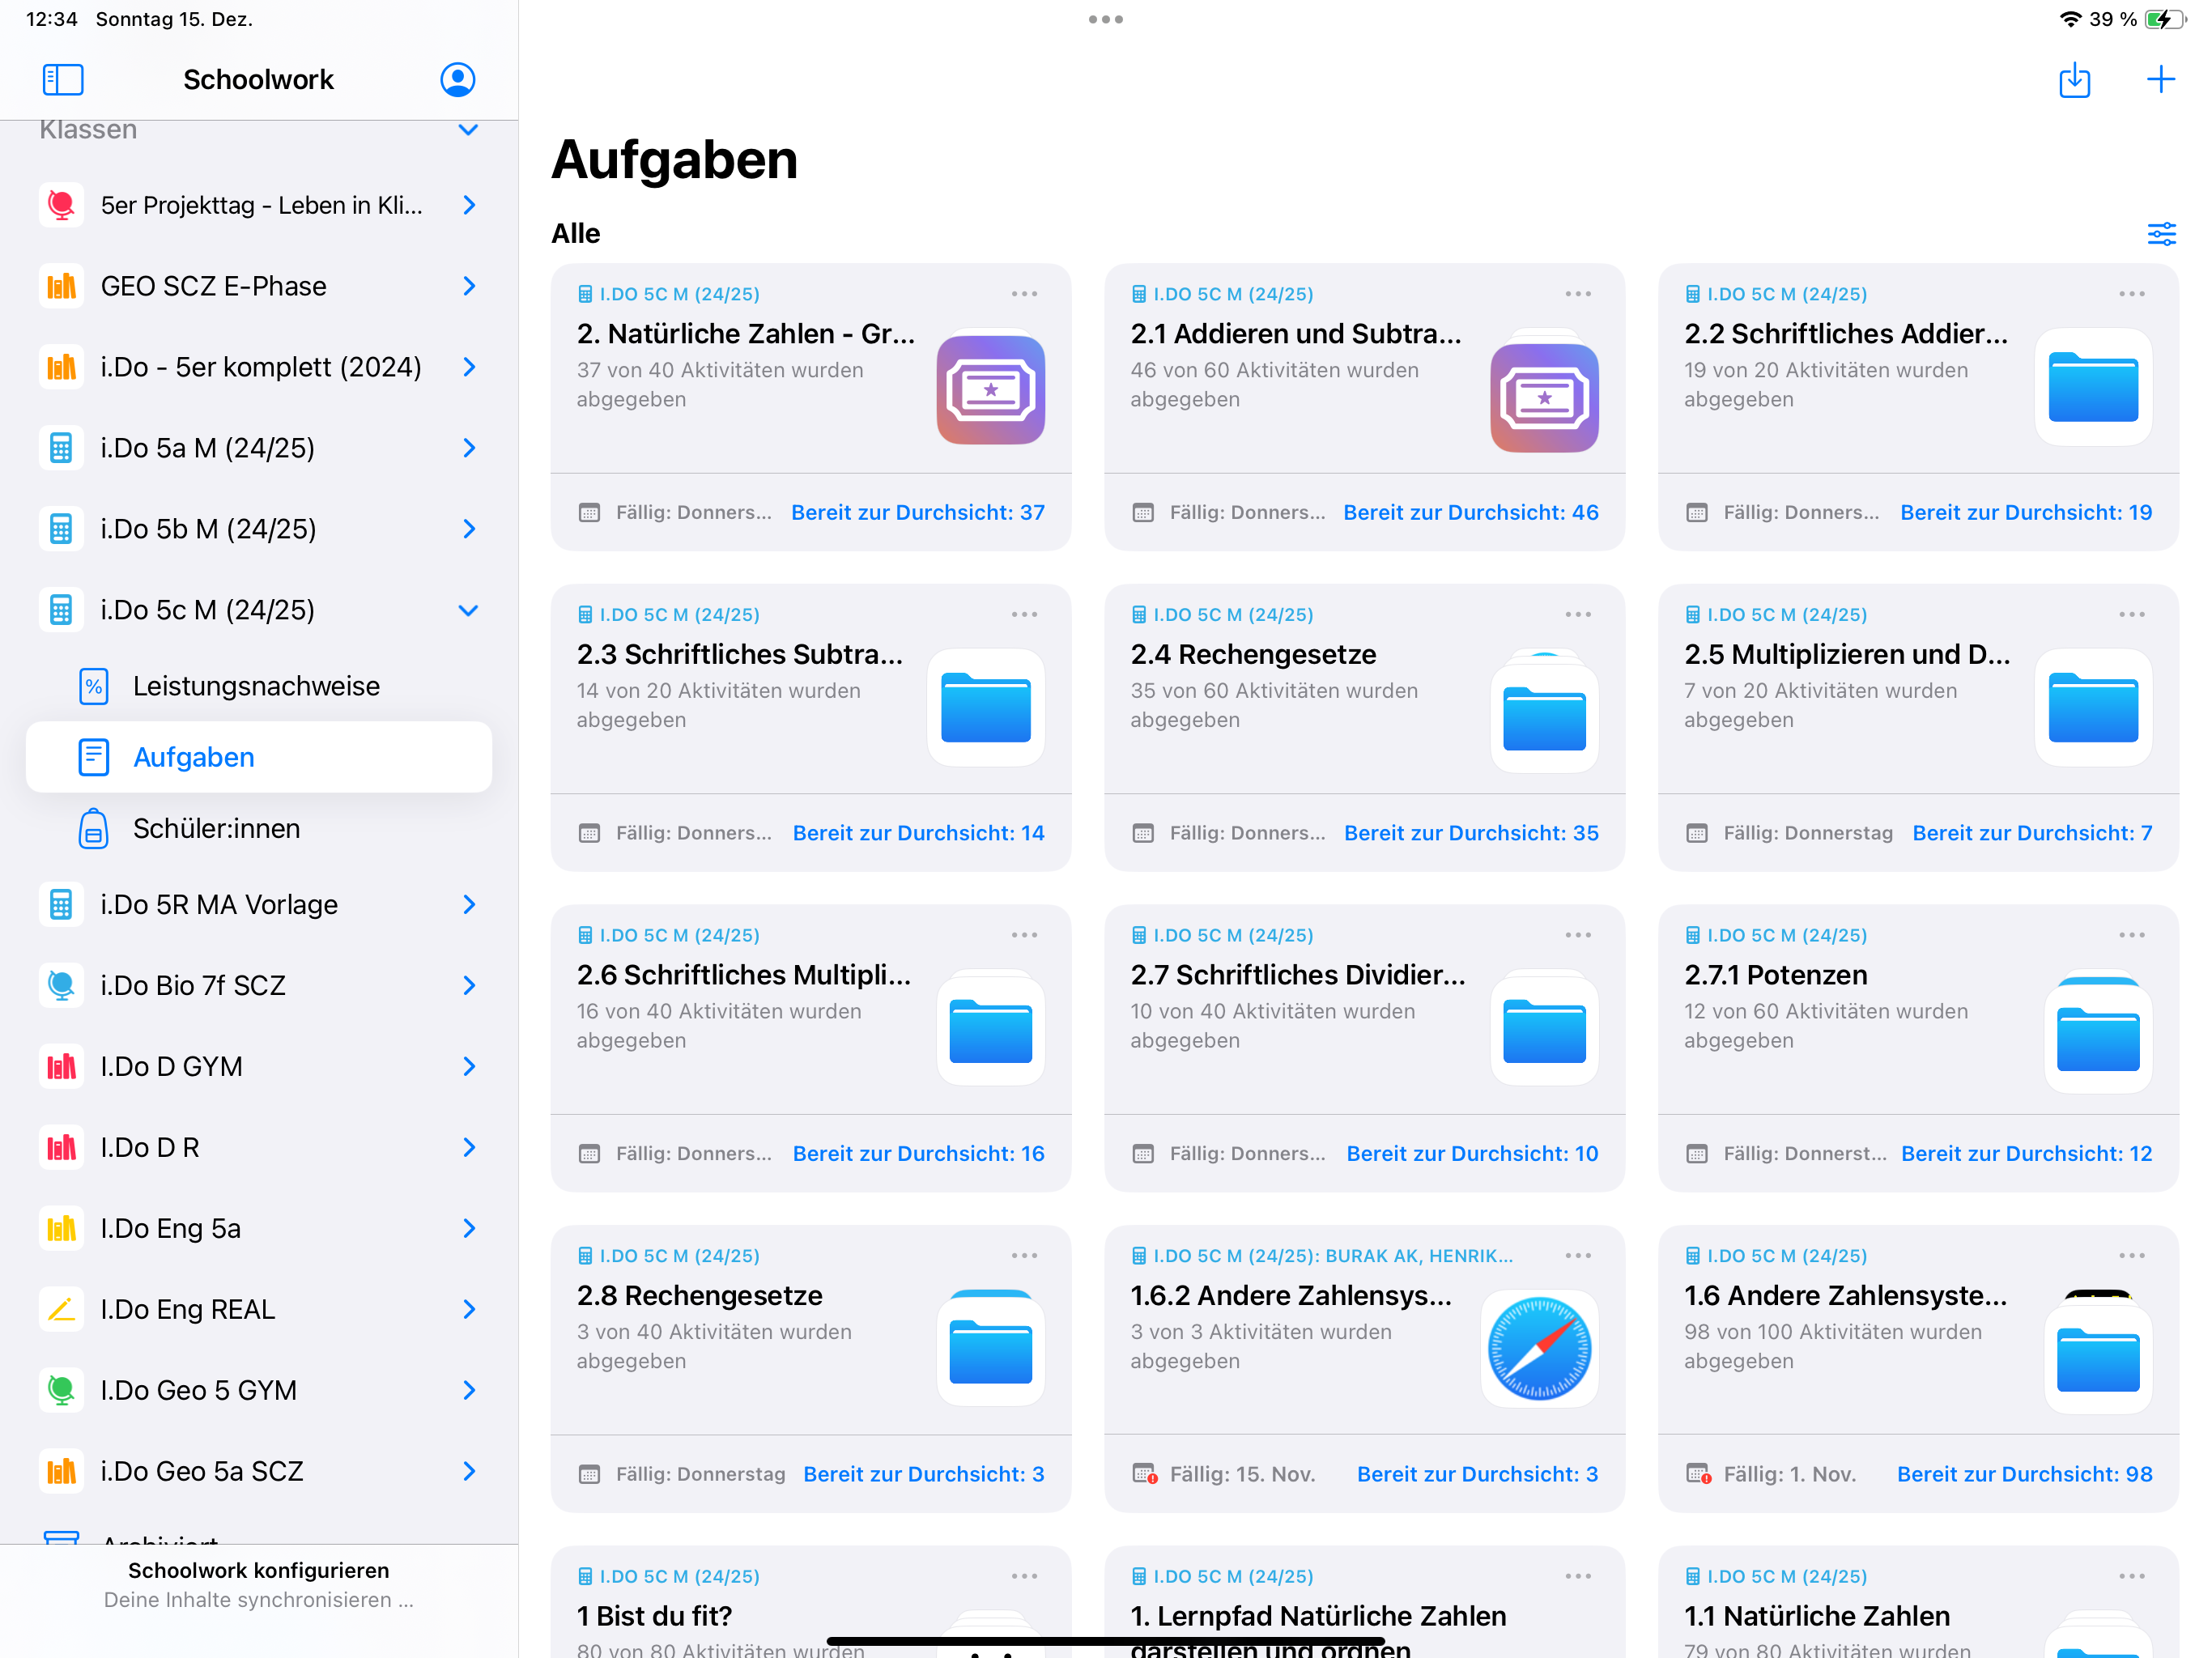The image size is (2212, 1658).
Task: Open more options on 2.4 Rechengesetze card
Action: tap(1577, 614)
